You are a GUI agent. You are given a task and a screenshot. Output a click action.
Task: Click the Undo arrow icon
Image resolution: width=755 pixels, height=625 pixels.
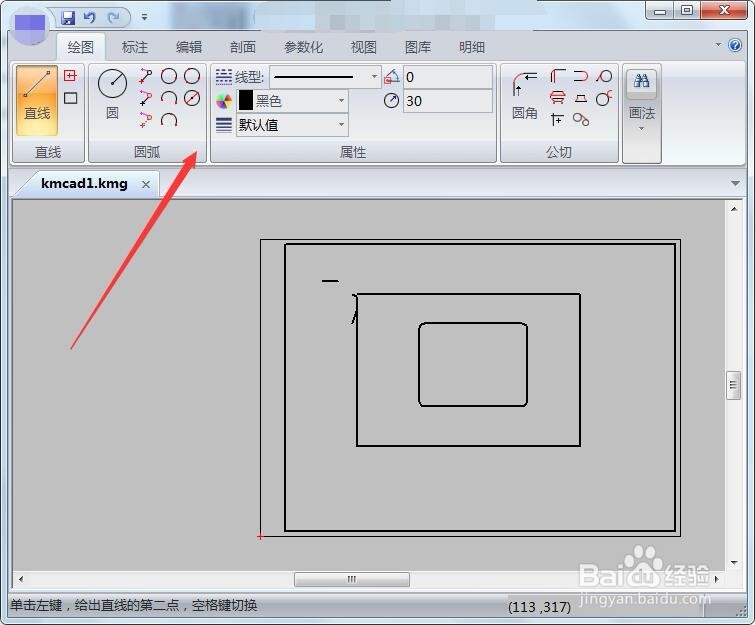coord(90,18)
